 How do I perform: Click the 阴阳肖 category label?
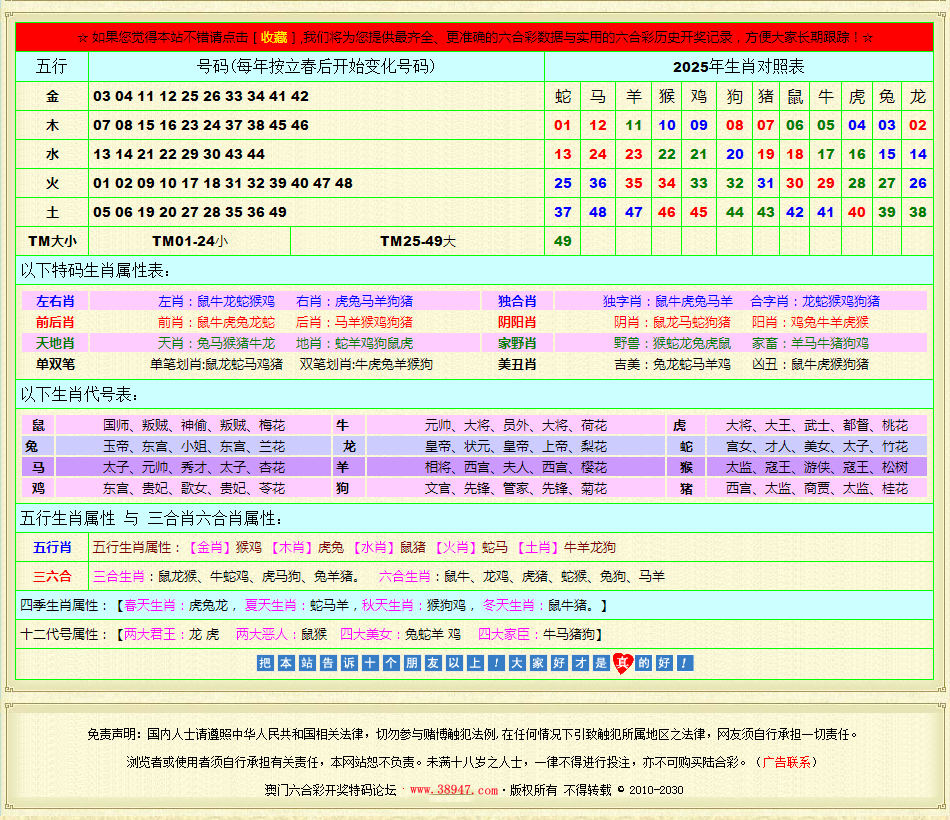pos(517,322)
